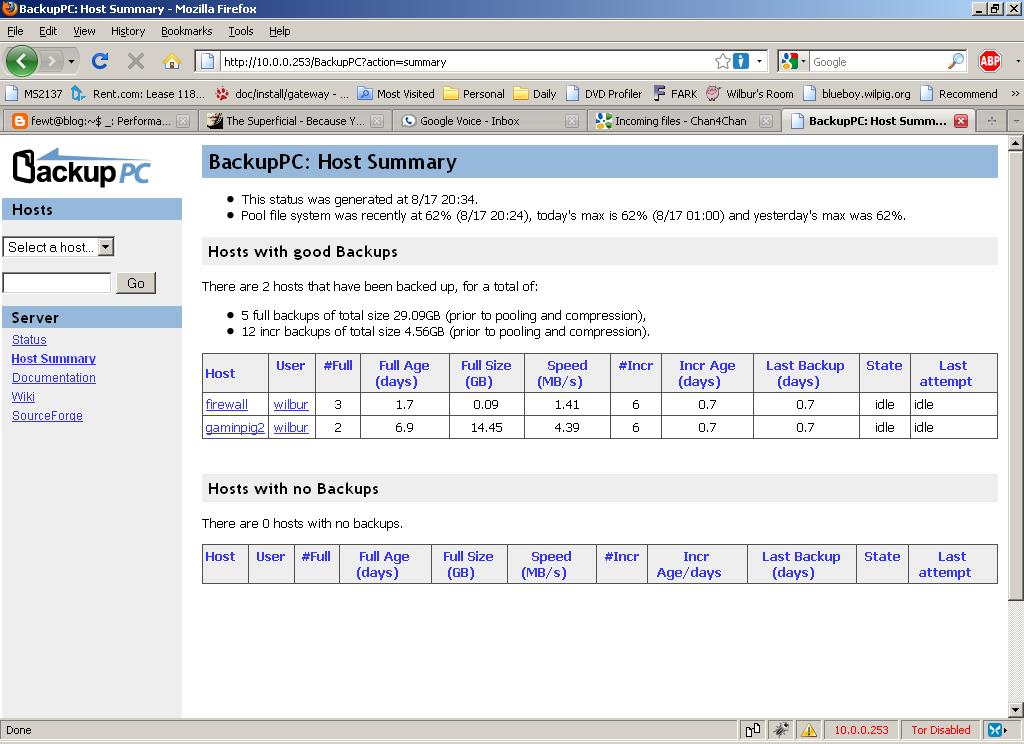
Task: Click the Google search input box
Action: pos(878,61)
